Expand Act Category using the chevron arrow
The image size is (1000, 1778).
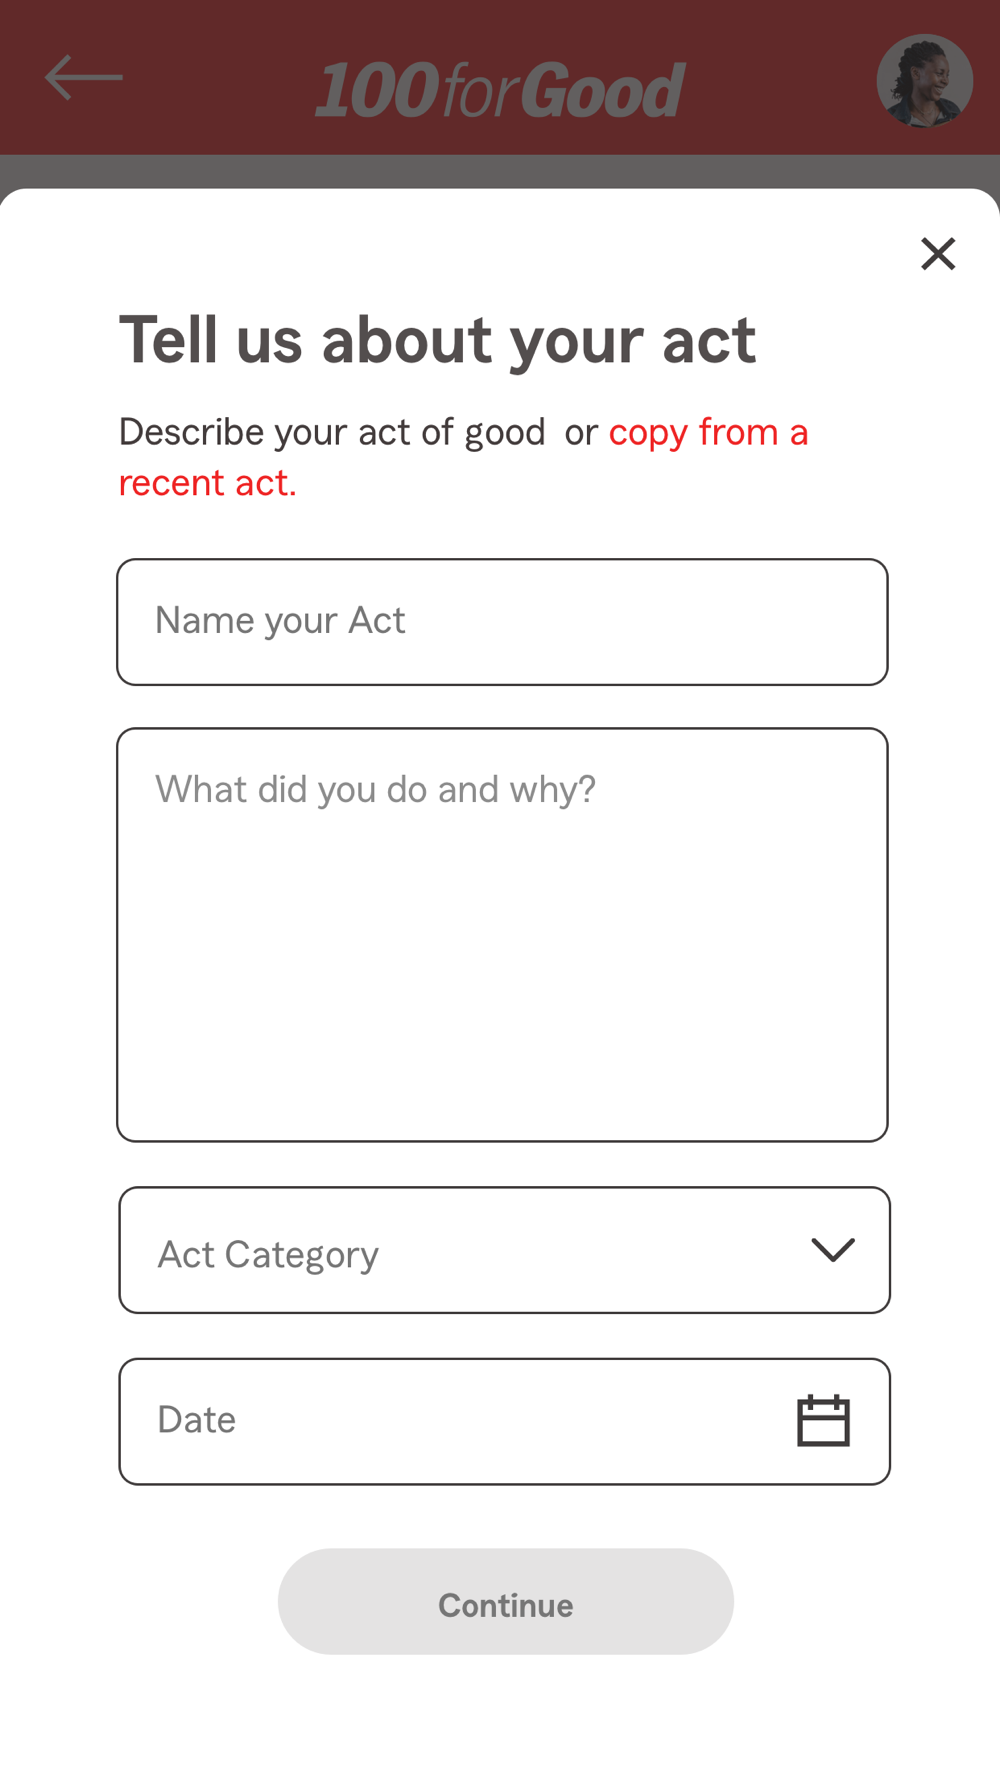tap(832, 1250)
